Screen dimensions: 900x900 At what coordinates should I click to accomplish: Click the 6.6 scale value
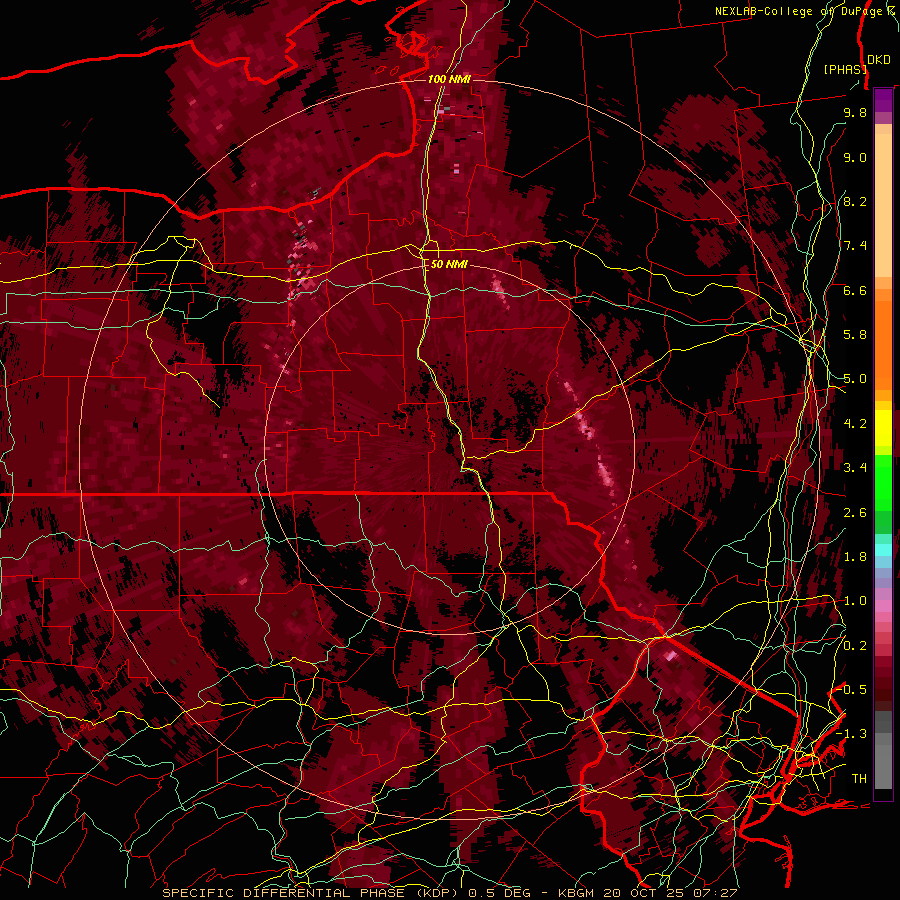pyautogui.click(x=855, y=290)
